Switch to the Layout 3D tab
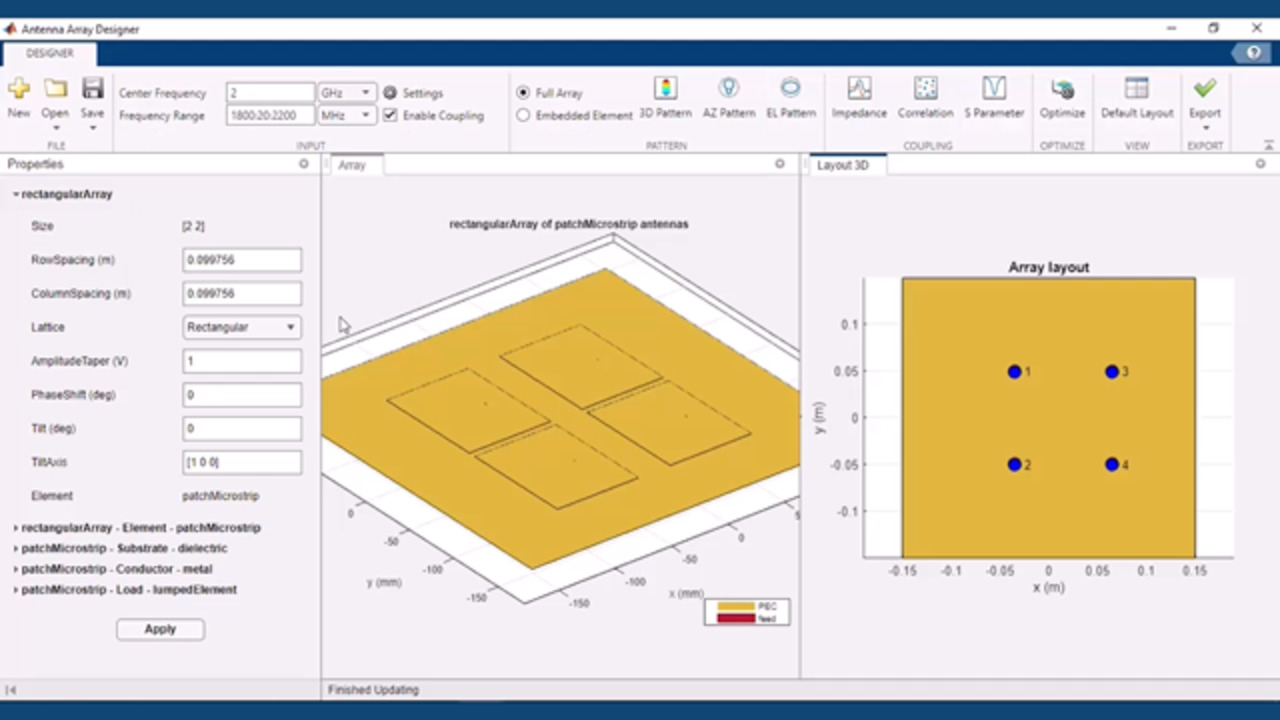Viewport: 1280px width, 720px height. [x=842, y=165]
